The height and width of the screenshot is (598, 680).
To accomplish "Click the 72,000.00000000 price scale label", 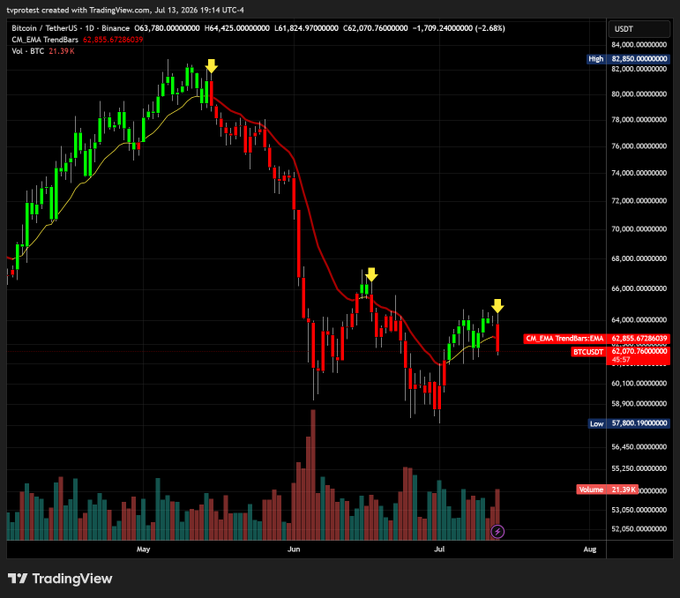I will point(639,201).
